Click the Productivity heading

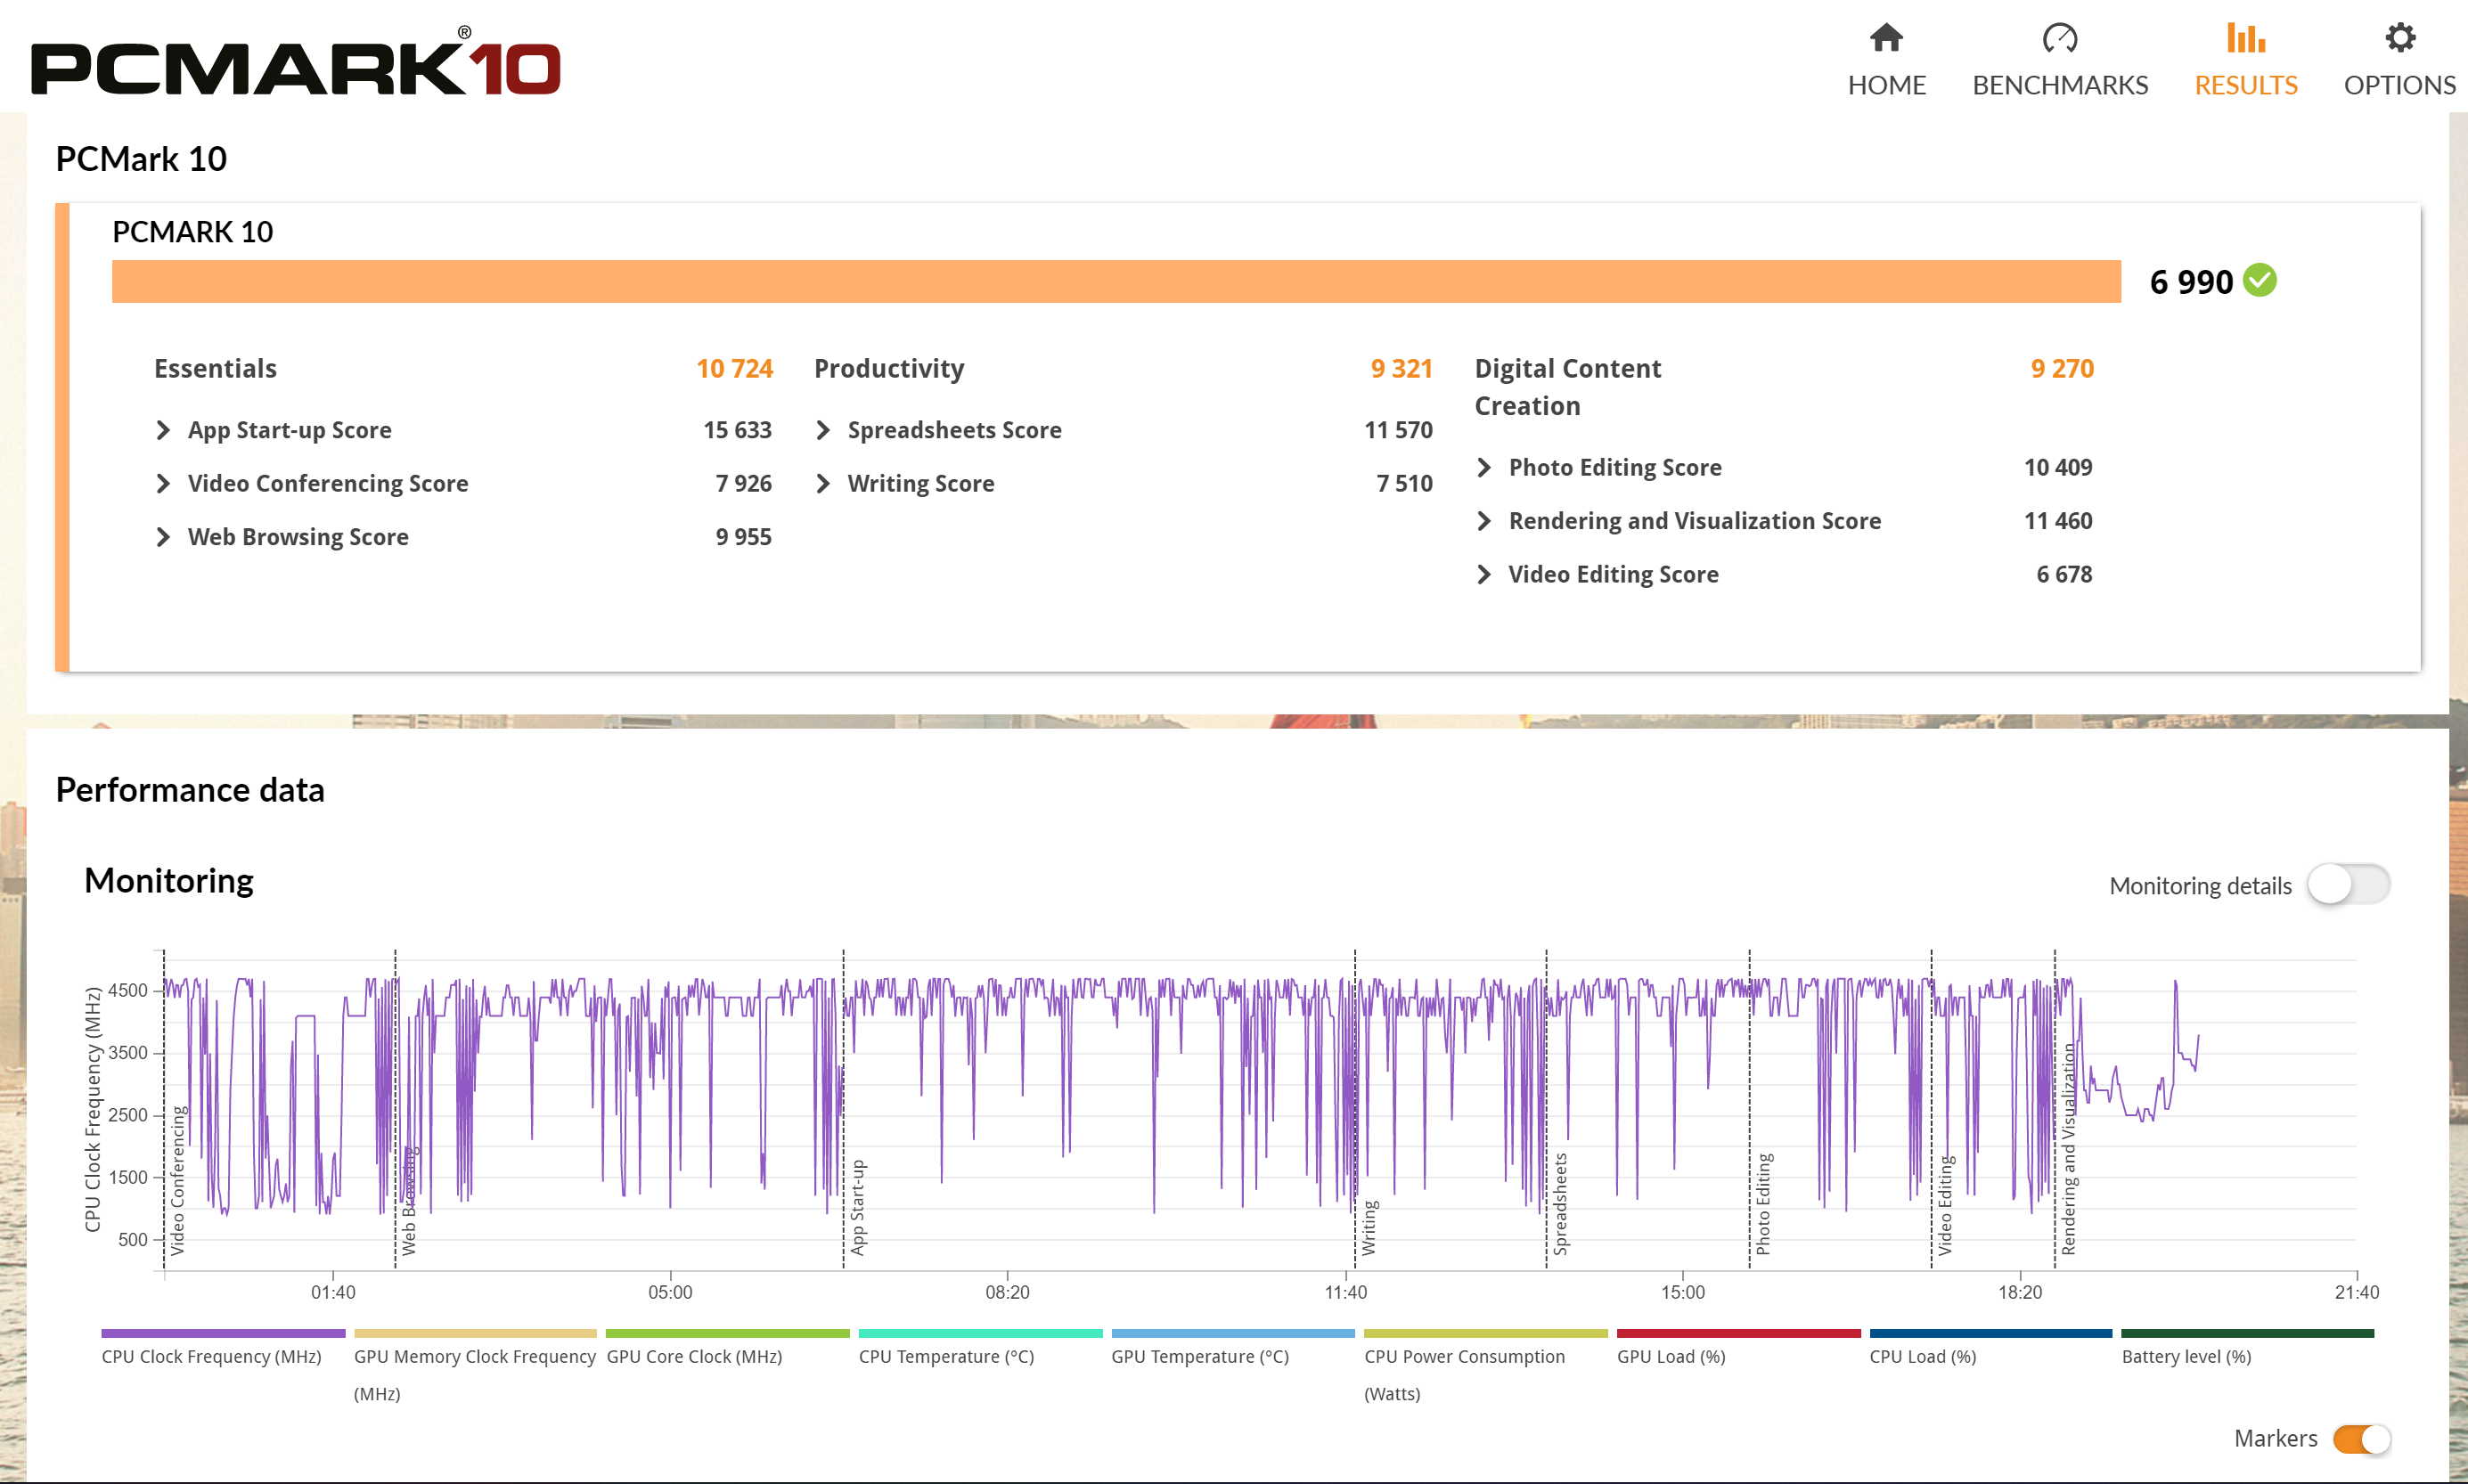pyautogui.click(x=889, y=368)
